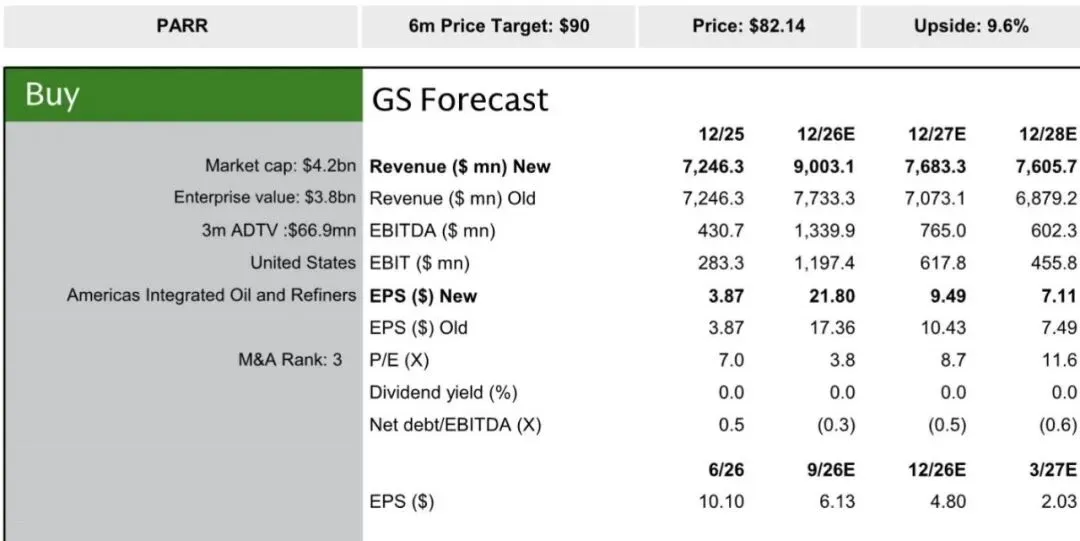Click the (0.3) net debt/EBITDA value
This screenshot has width=1080, height=541.
click(x=836, y=425)
